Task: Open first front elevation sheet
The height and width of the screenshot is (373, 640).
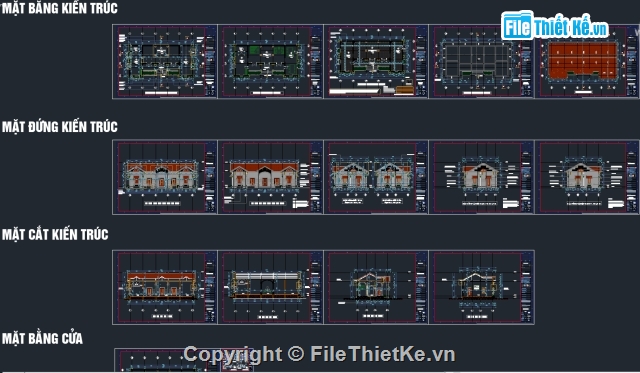Action: [x=165, y=177]
